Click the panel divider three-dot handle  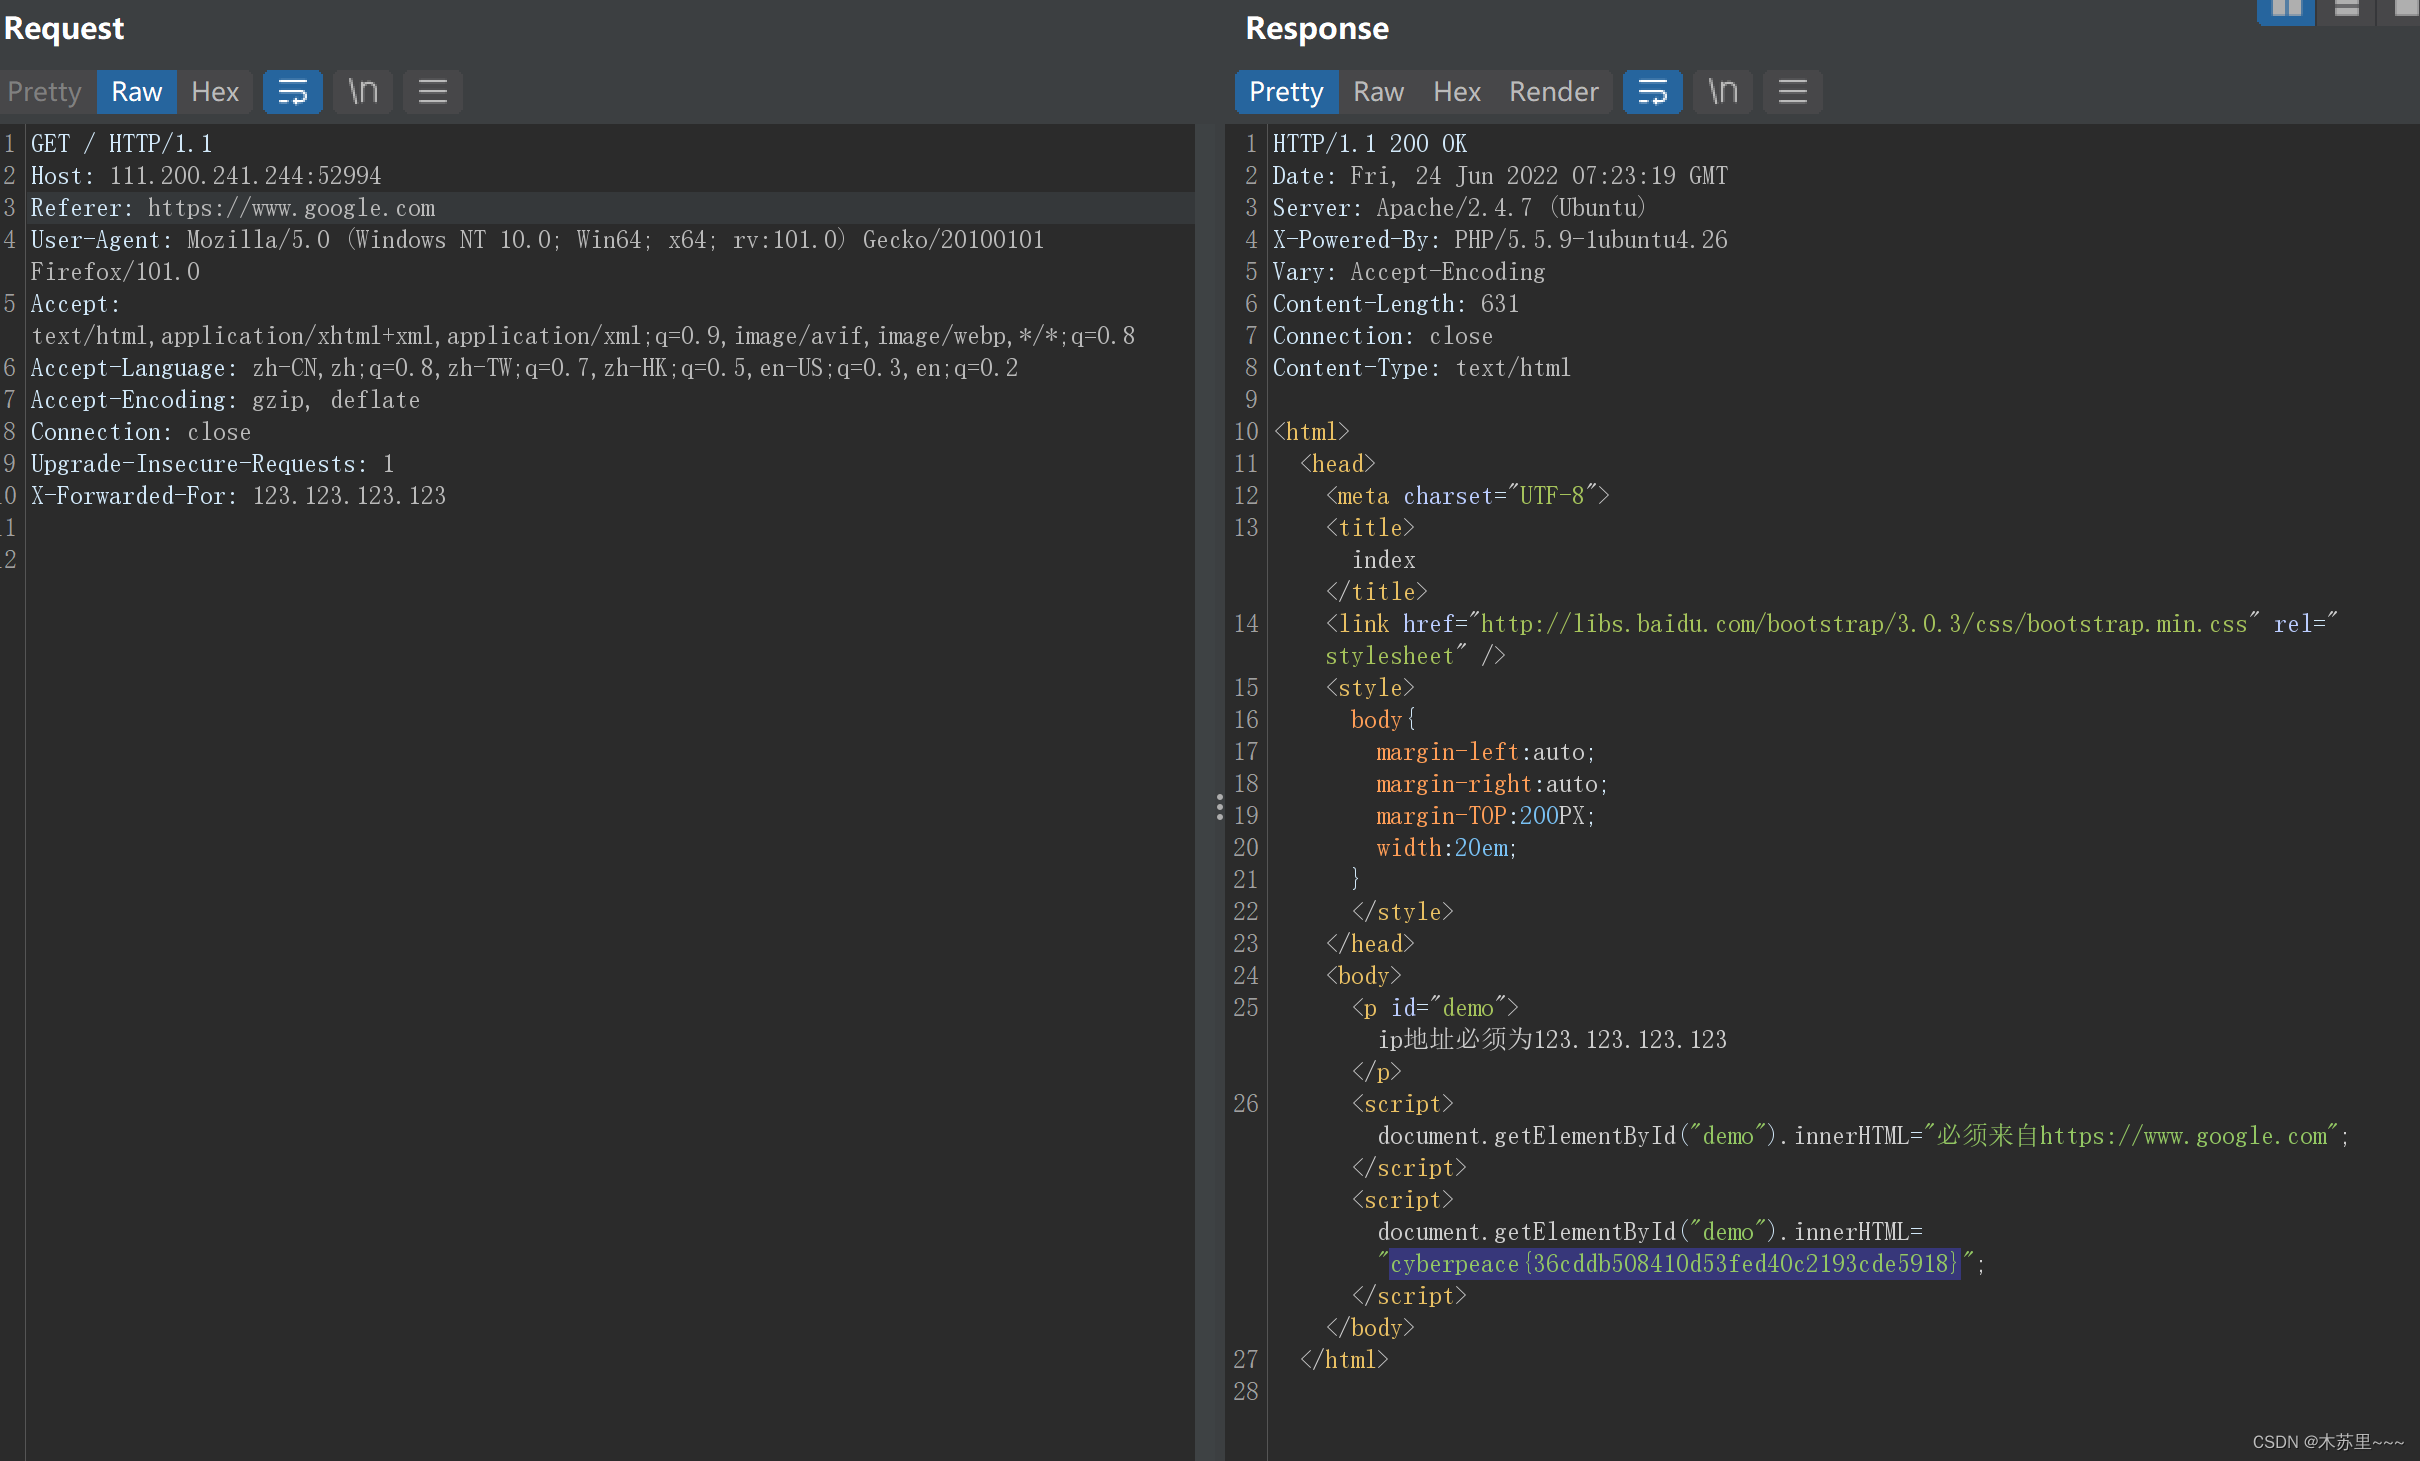tap(1219, 807)
